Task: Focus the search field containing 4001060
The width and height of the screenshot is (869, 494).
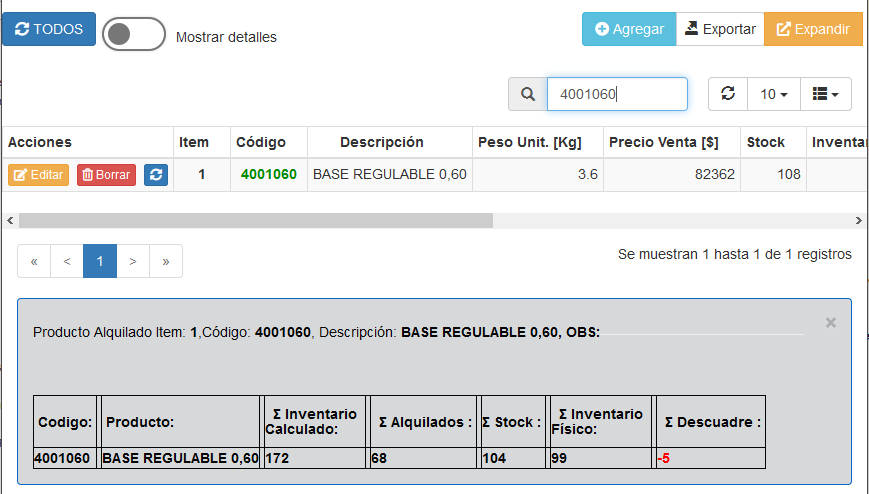Action: point(616,94)
